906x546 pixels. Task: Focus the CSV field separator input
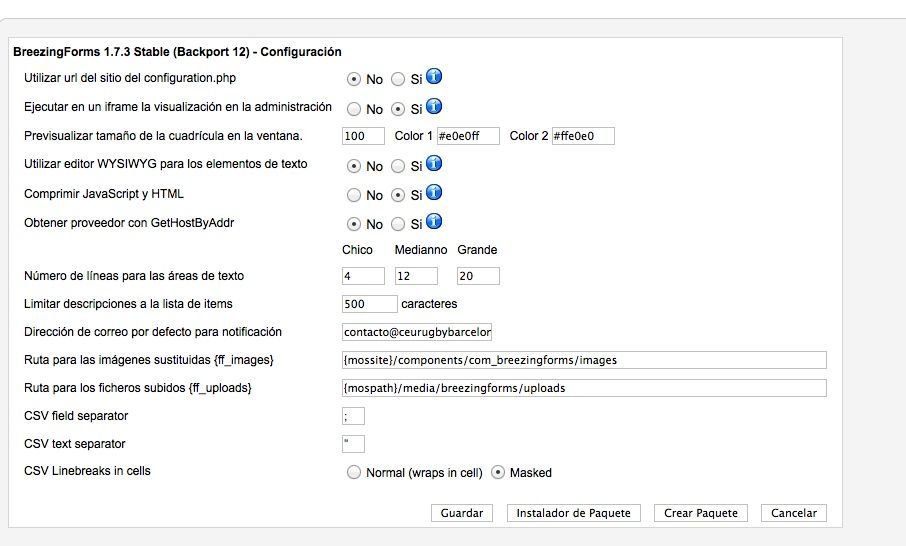click(x=353, y=416)
